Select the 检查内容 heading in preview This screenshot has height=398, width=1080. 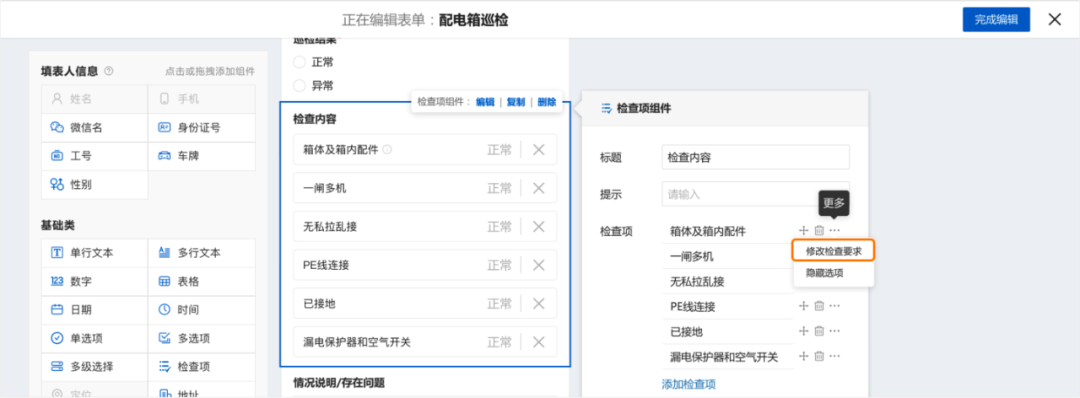[315, 119]
